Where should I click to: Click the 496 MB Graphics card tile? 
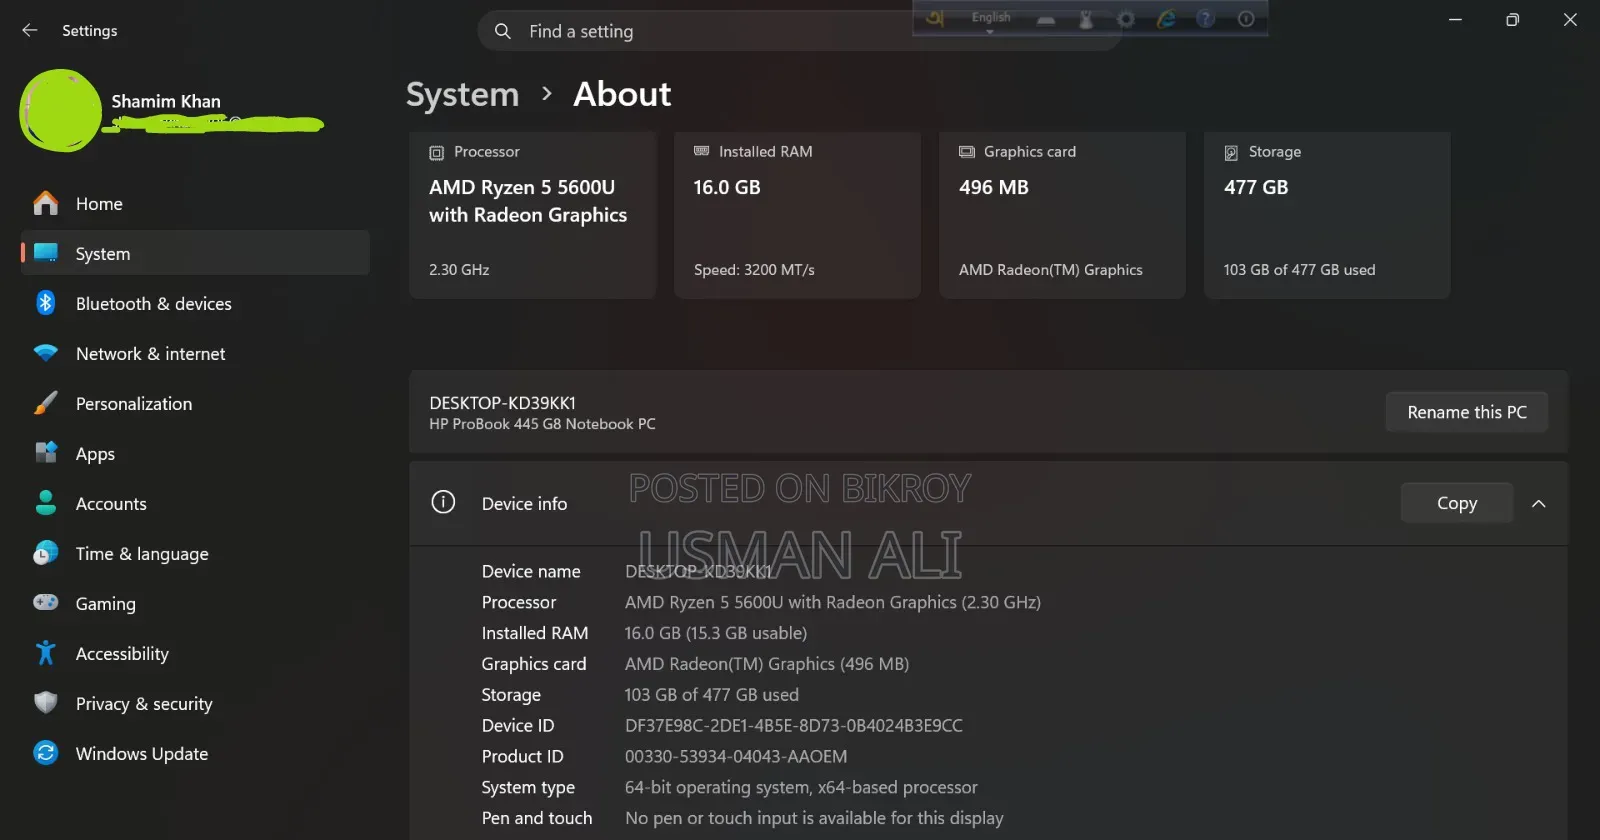(x=1062, y=215)
